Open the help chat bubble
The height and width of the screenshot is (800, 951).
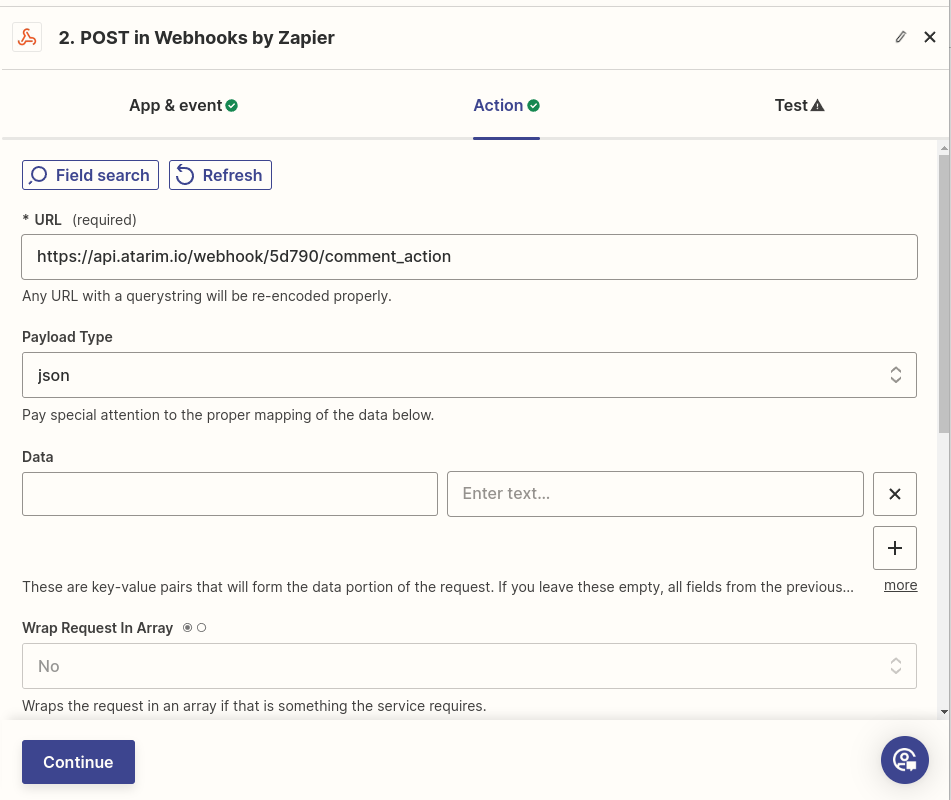pos(905,760)
